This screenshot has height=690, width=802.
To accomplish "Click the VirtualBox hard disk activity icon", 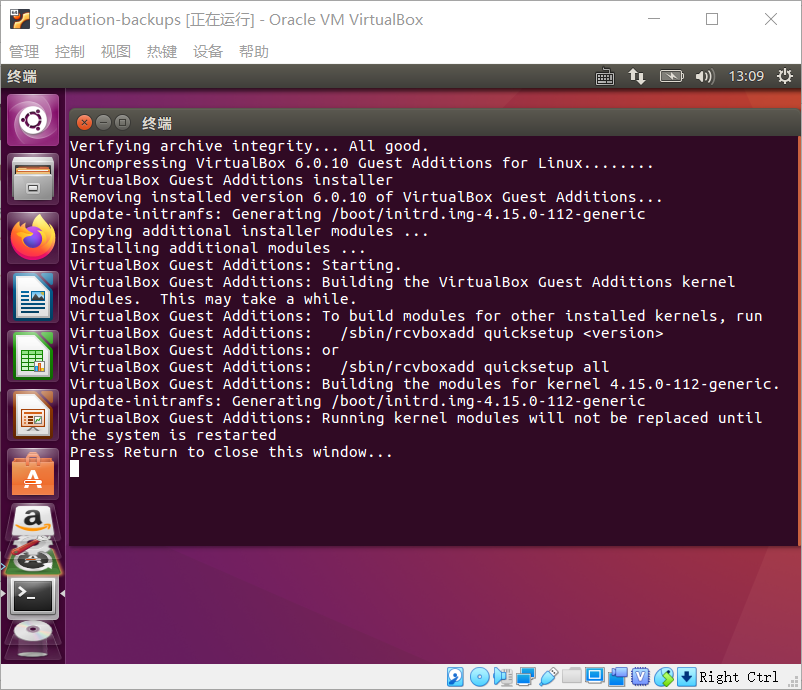I will pyautogui.click(x=455, y=677).
